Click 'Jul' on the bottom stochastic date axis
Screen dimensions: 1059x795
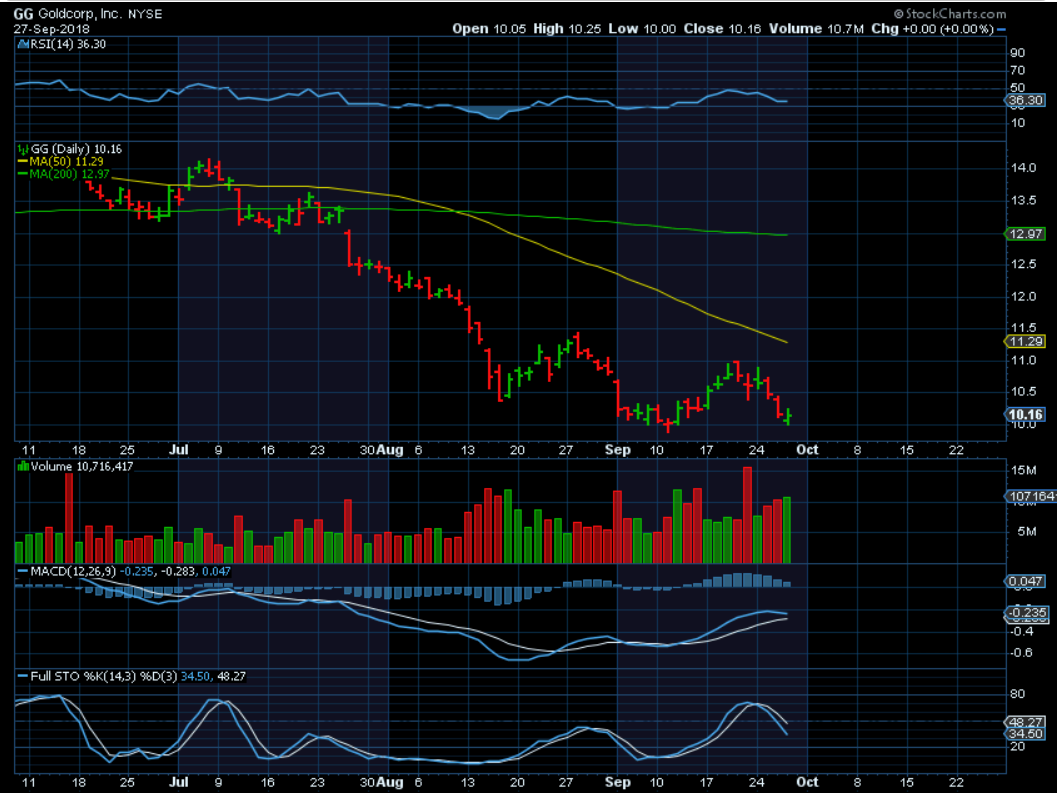178,782
